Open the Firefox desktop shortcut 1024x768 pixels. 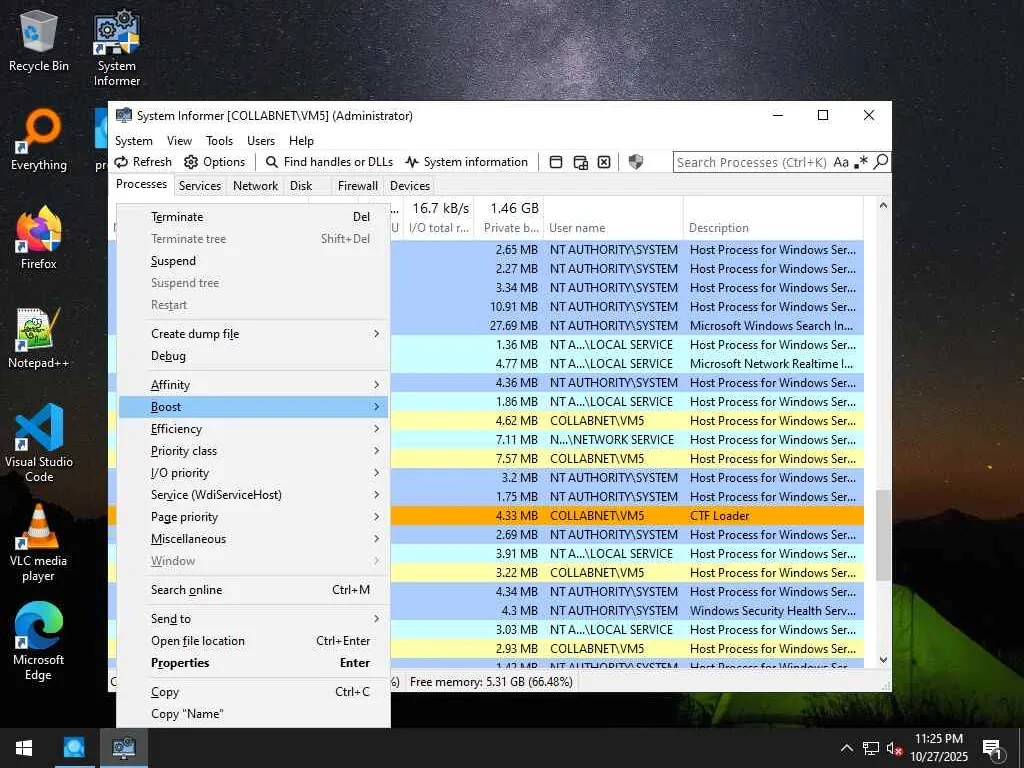coord(39,238)
